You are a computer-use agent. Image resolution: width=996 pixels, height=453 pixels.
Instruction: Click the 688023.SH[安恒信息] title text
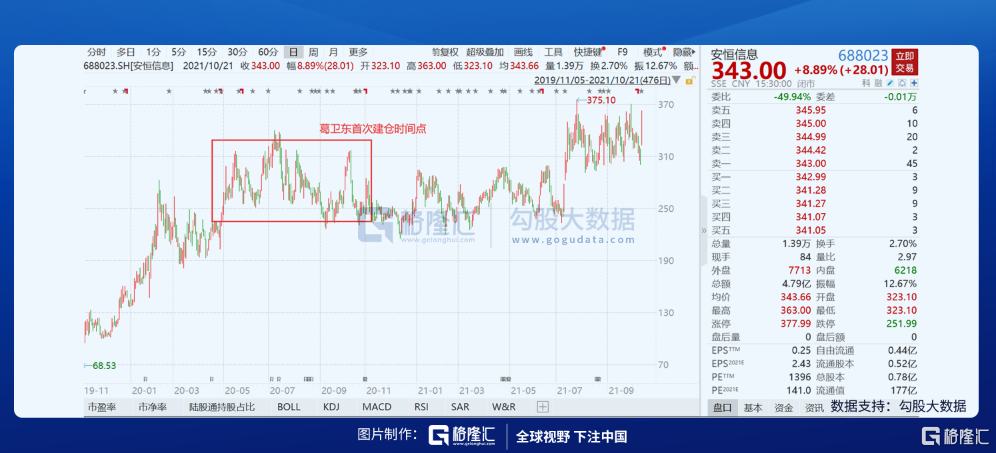click(128, 65)
